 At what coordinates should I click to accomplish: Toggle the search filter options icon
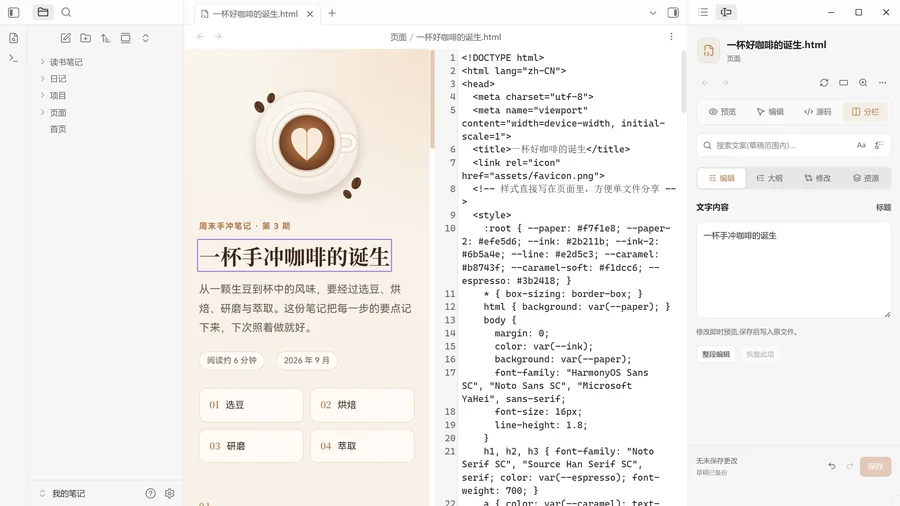click(x=879, y=145)
